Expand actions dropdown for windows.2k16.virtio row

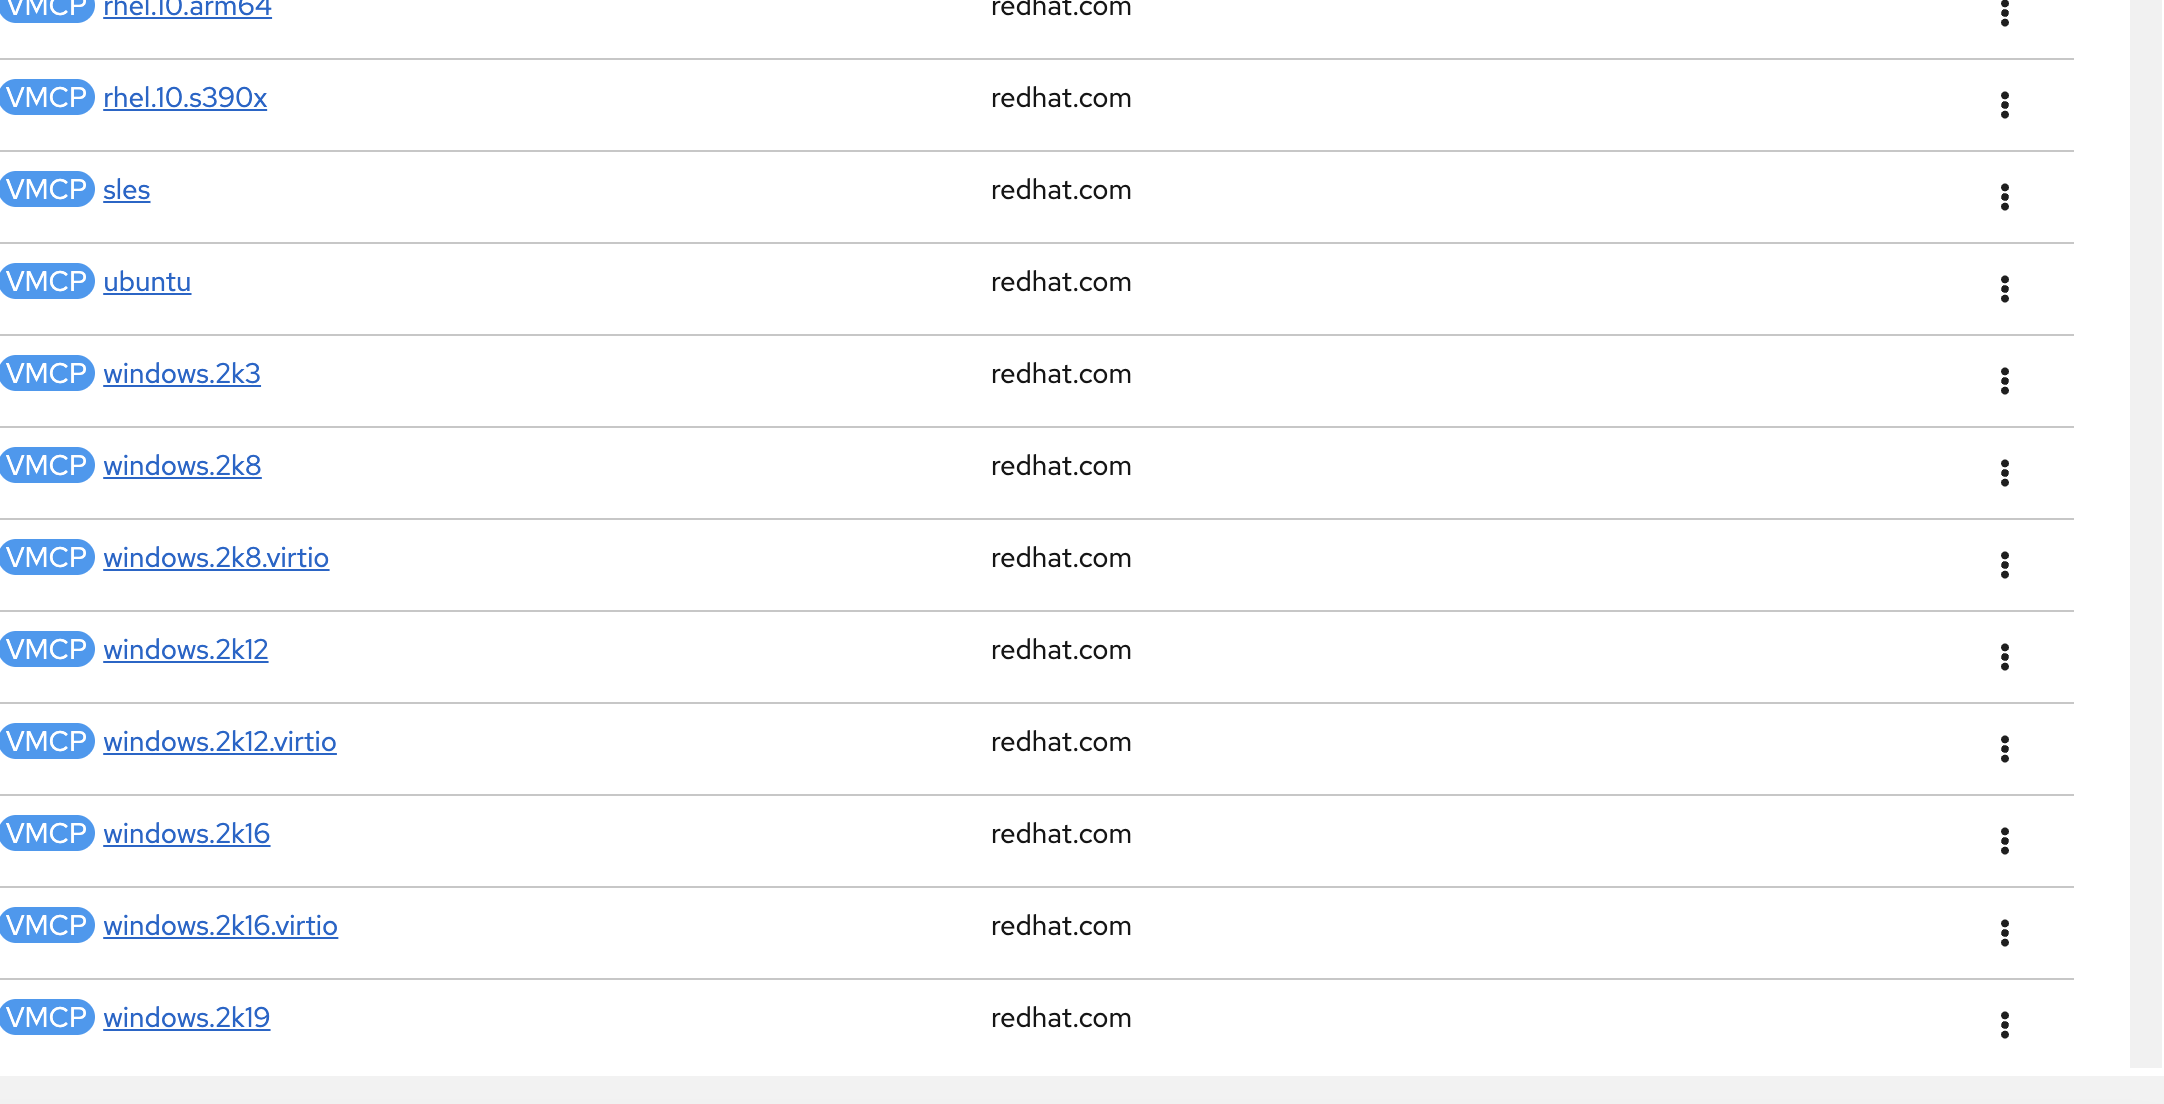pyautogui.click(x=2004, y=933)
